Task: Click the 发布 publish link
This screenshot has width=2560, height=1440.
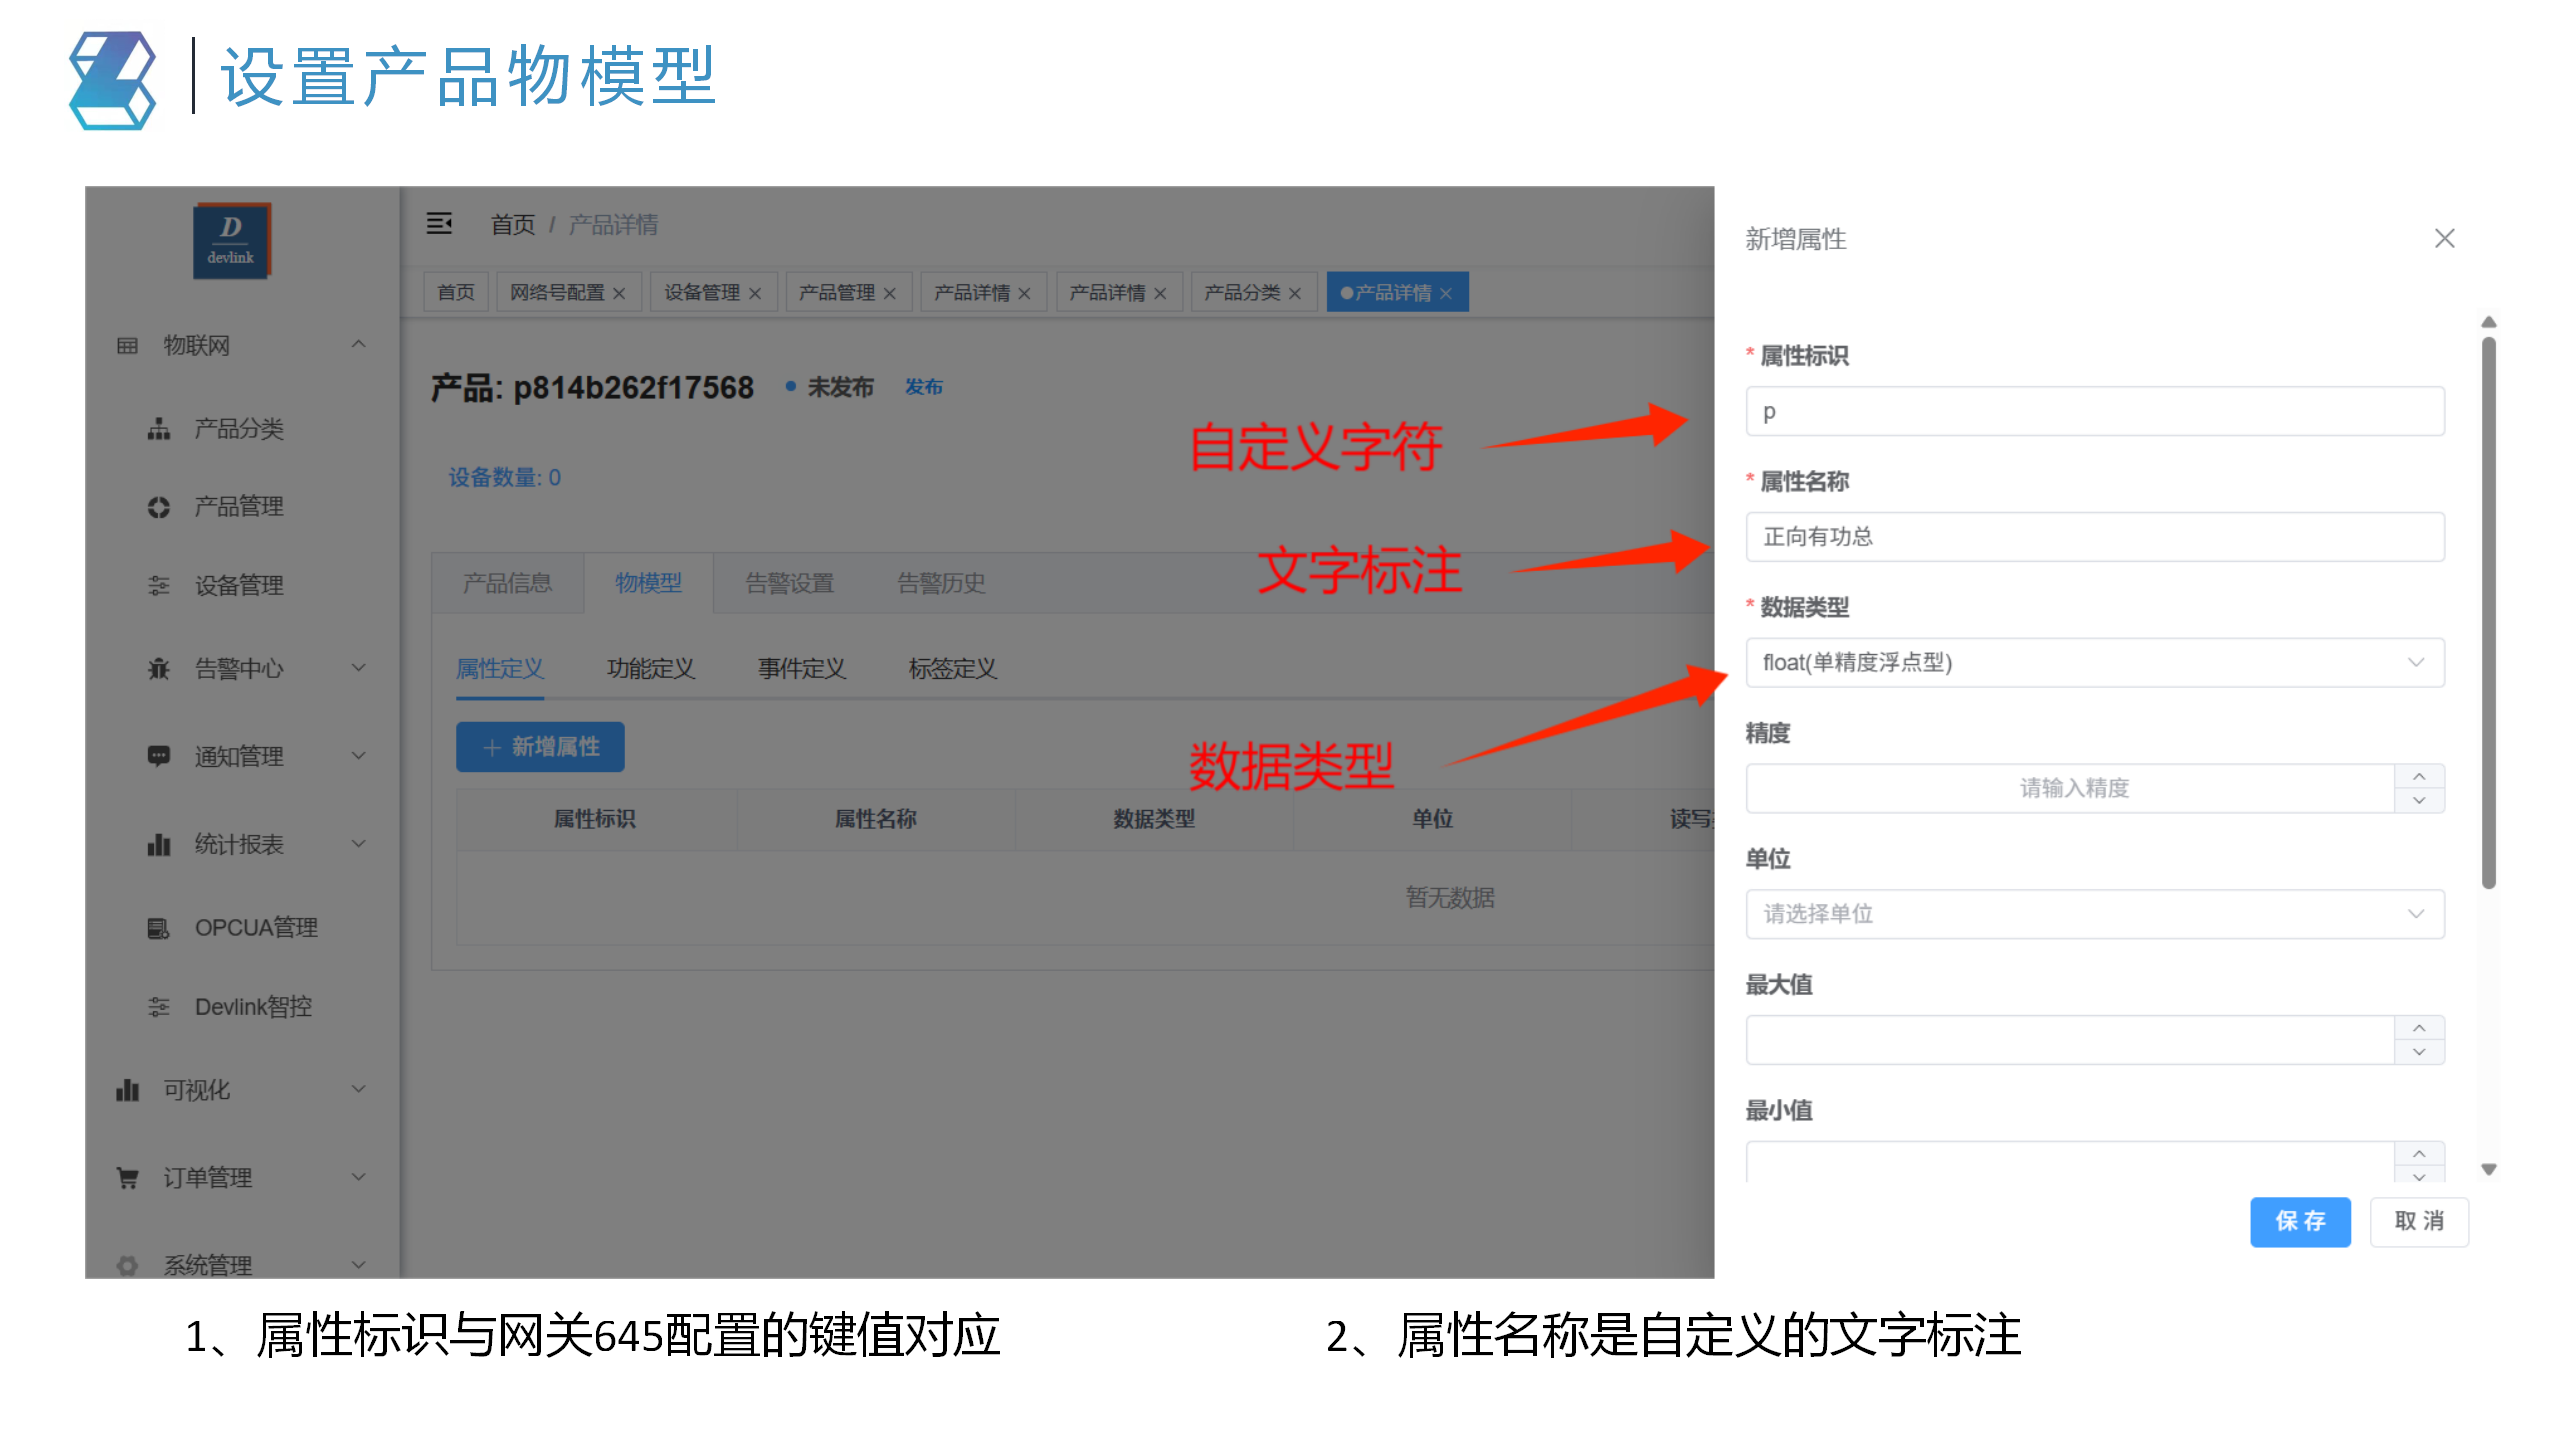Action: (923, 387)
